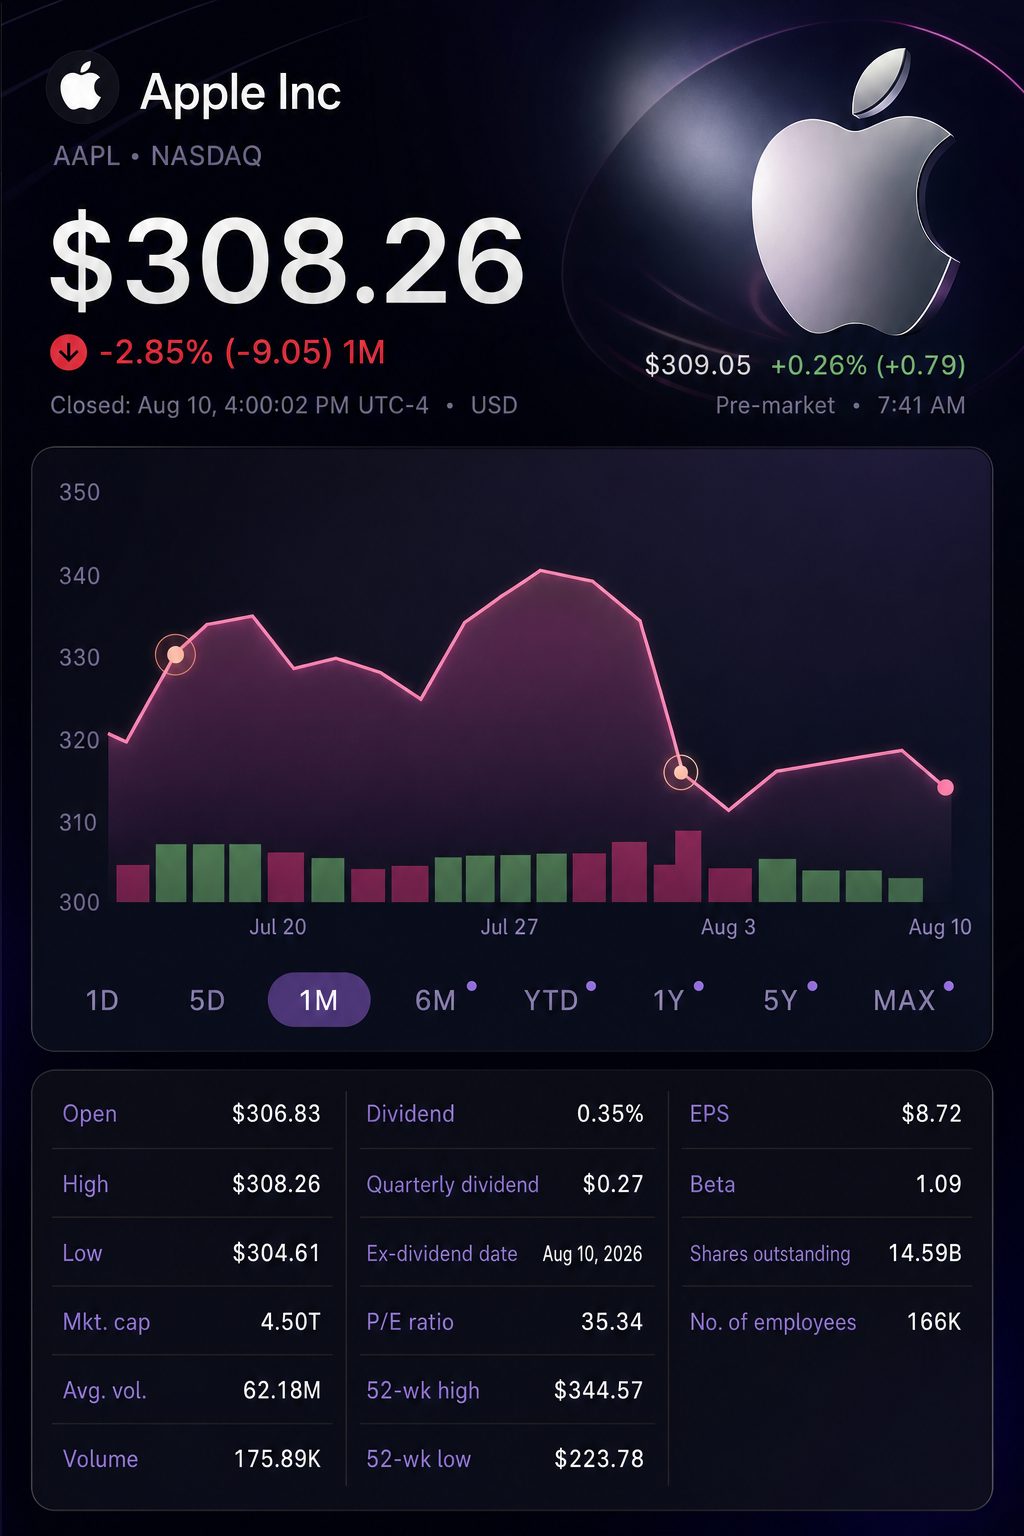This screenshot has width=1024, height=1536.
Task: Click the 52-wk high value $344.57
Action: [x=598, y=1390]
